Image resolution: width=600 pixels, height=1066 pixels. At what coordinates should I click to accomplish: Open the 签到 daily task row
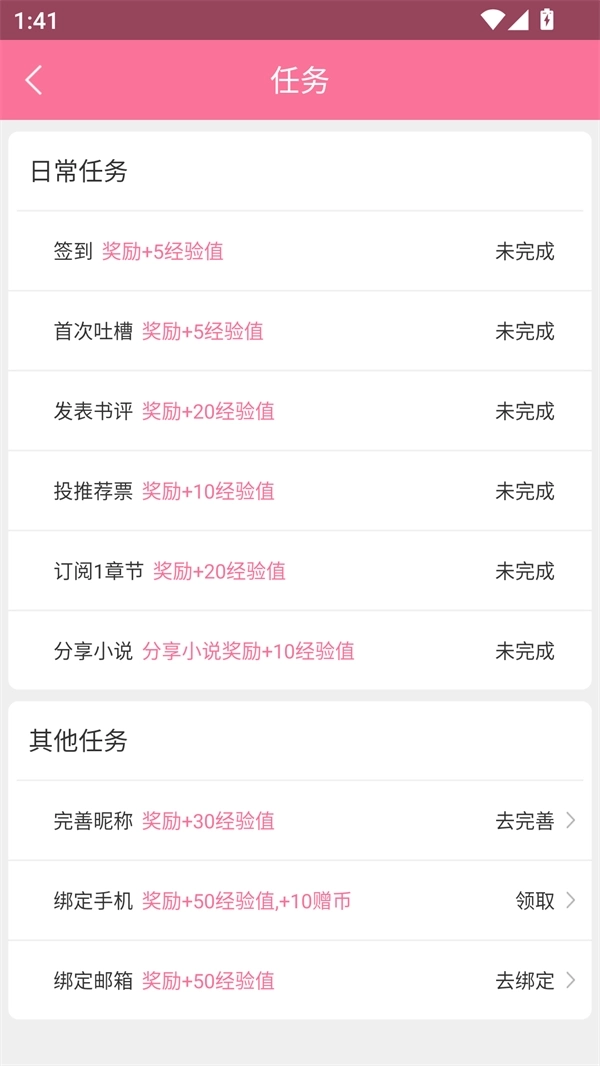[73, 251]
